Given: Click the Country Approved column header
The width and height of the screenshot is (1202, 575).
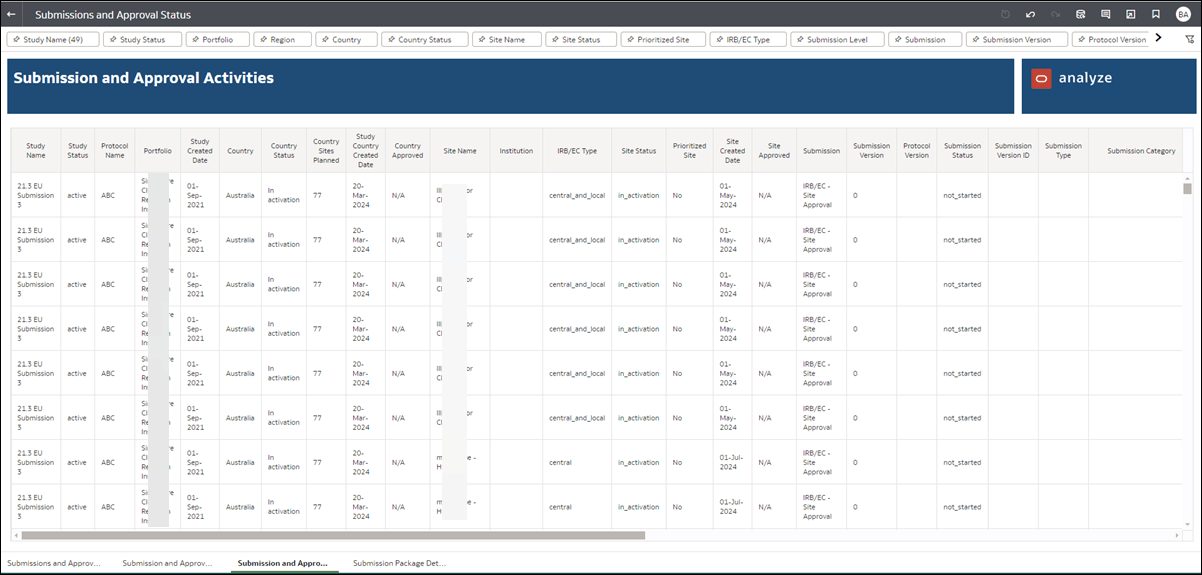Looking at the screenshot, I should (x=407, y=150).
